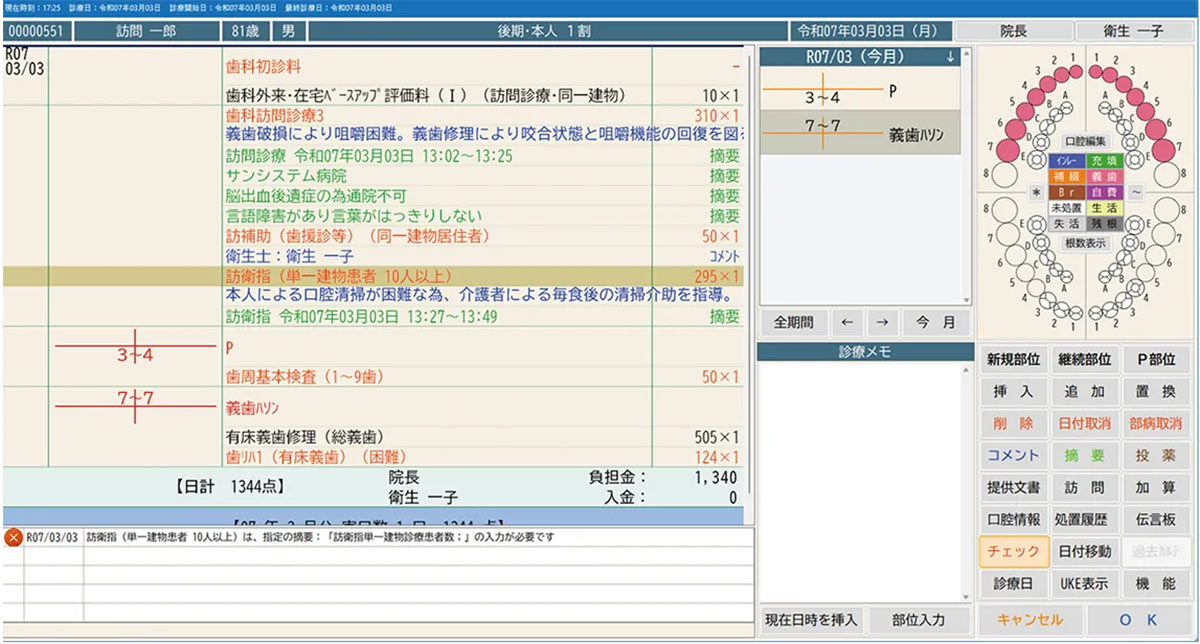The height and width of the screenshot is (644, 1200).
Task: Go to next period with right arrow
Action: pyautogui.click(x=882, y=323)
